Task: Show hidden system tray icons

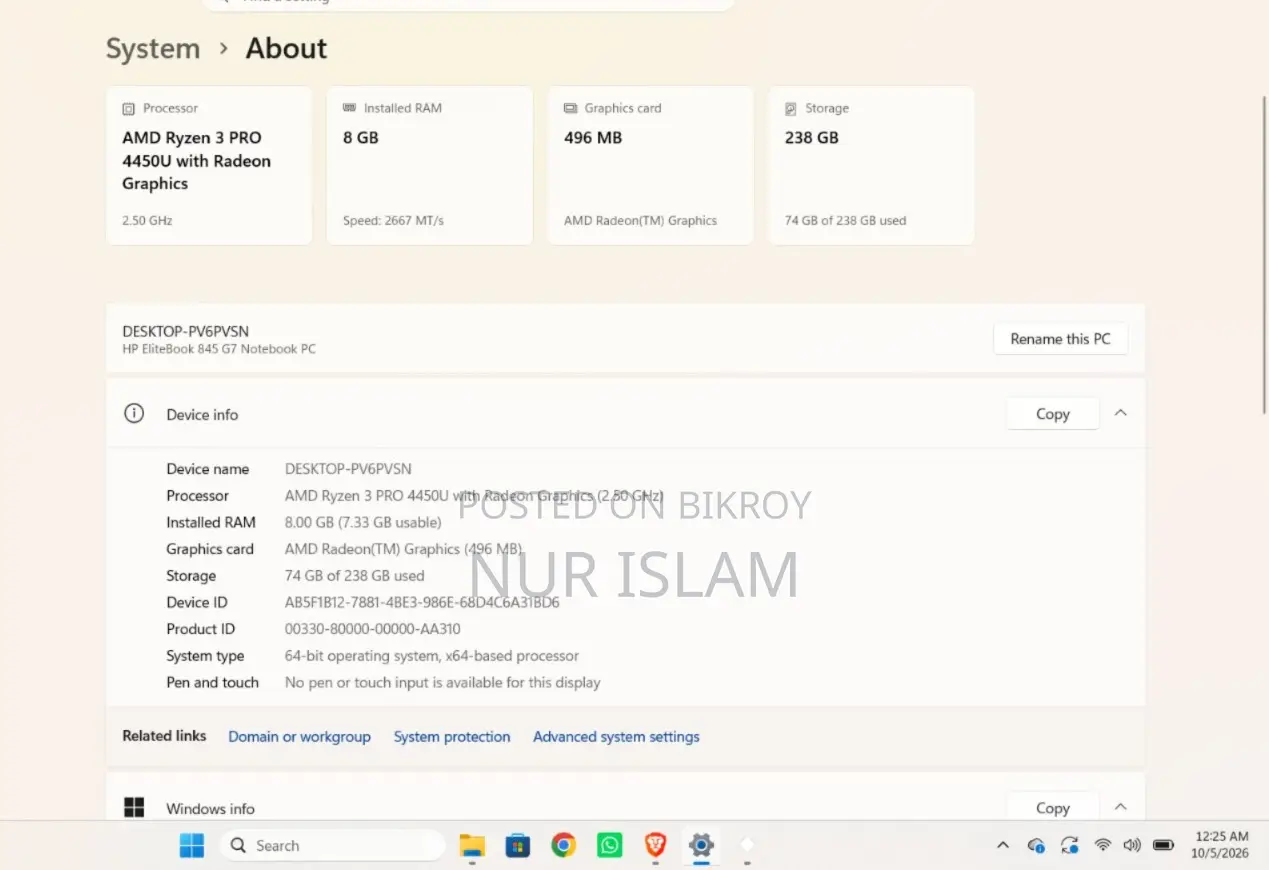Action: coord(1003,845)
